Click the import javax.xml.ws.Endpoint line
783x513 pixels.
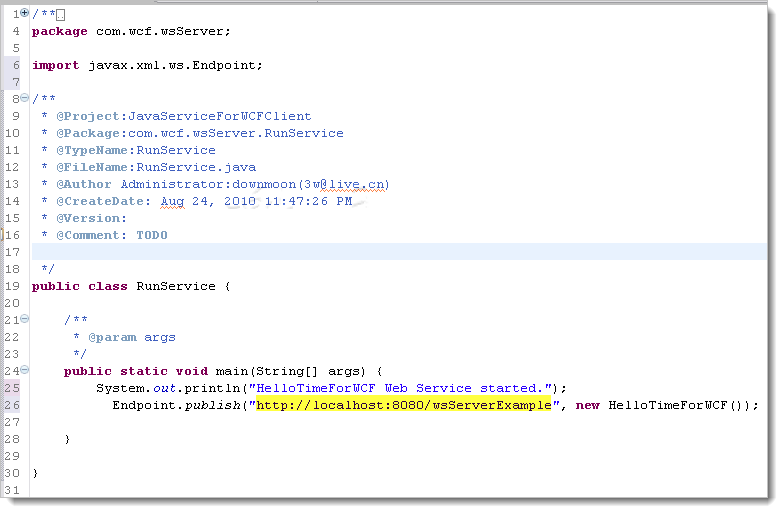(x=147, y=65)
